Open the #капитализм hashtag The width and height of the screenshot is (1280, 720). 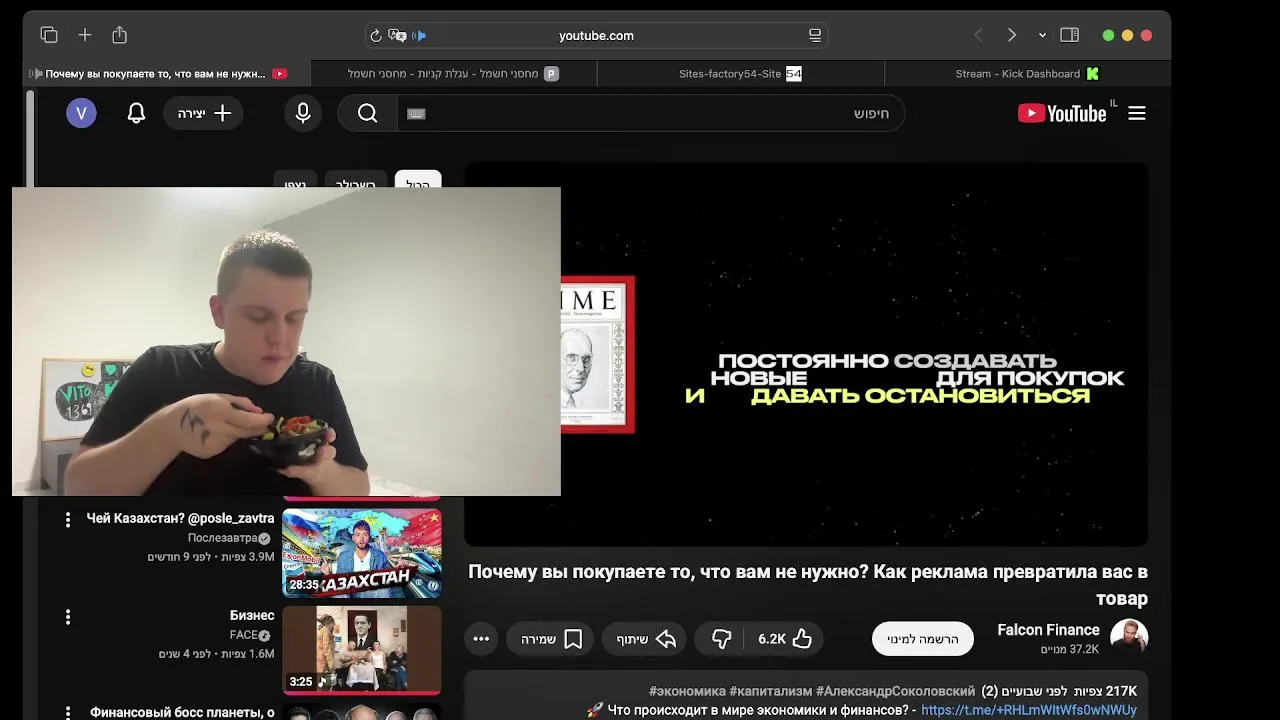click(x=770, y=691)
